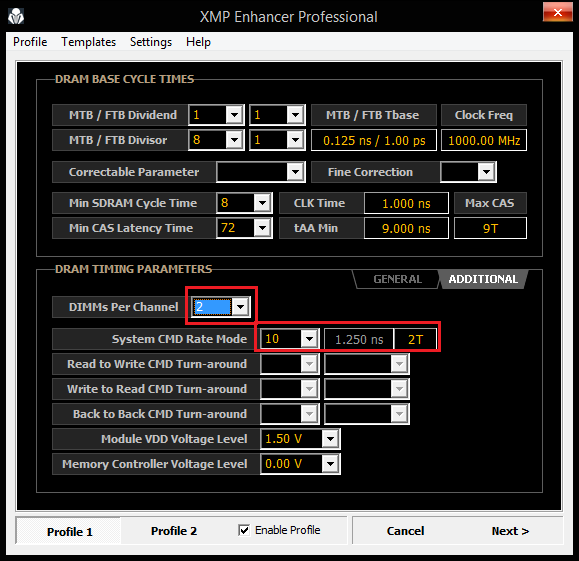Open System CMD Rate Mode dropdown
This screenshot has height=561, width=579.
309,339
